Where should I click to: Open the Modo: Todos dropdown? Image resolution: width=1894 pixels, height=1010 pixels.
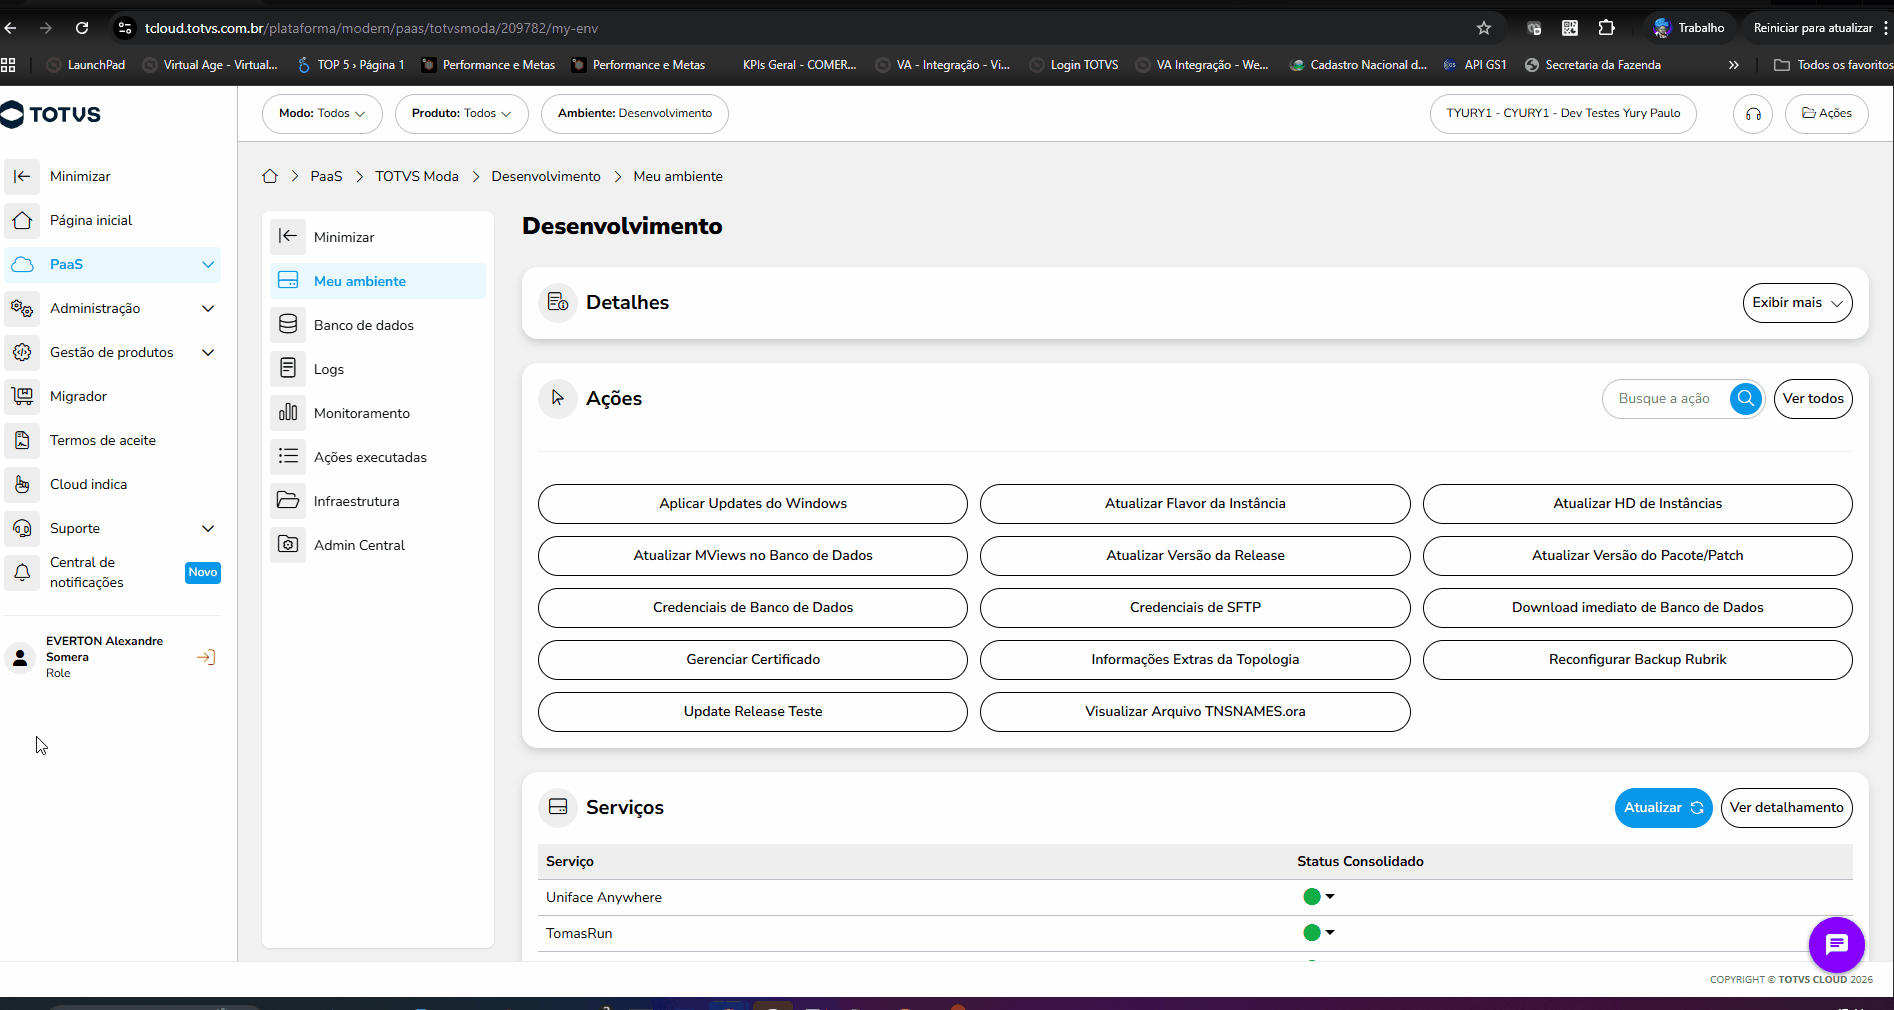[x=322, y=114]
